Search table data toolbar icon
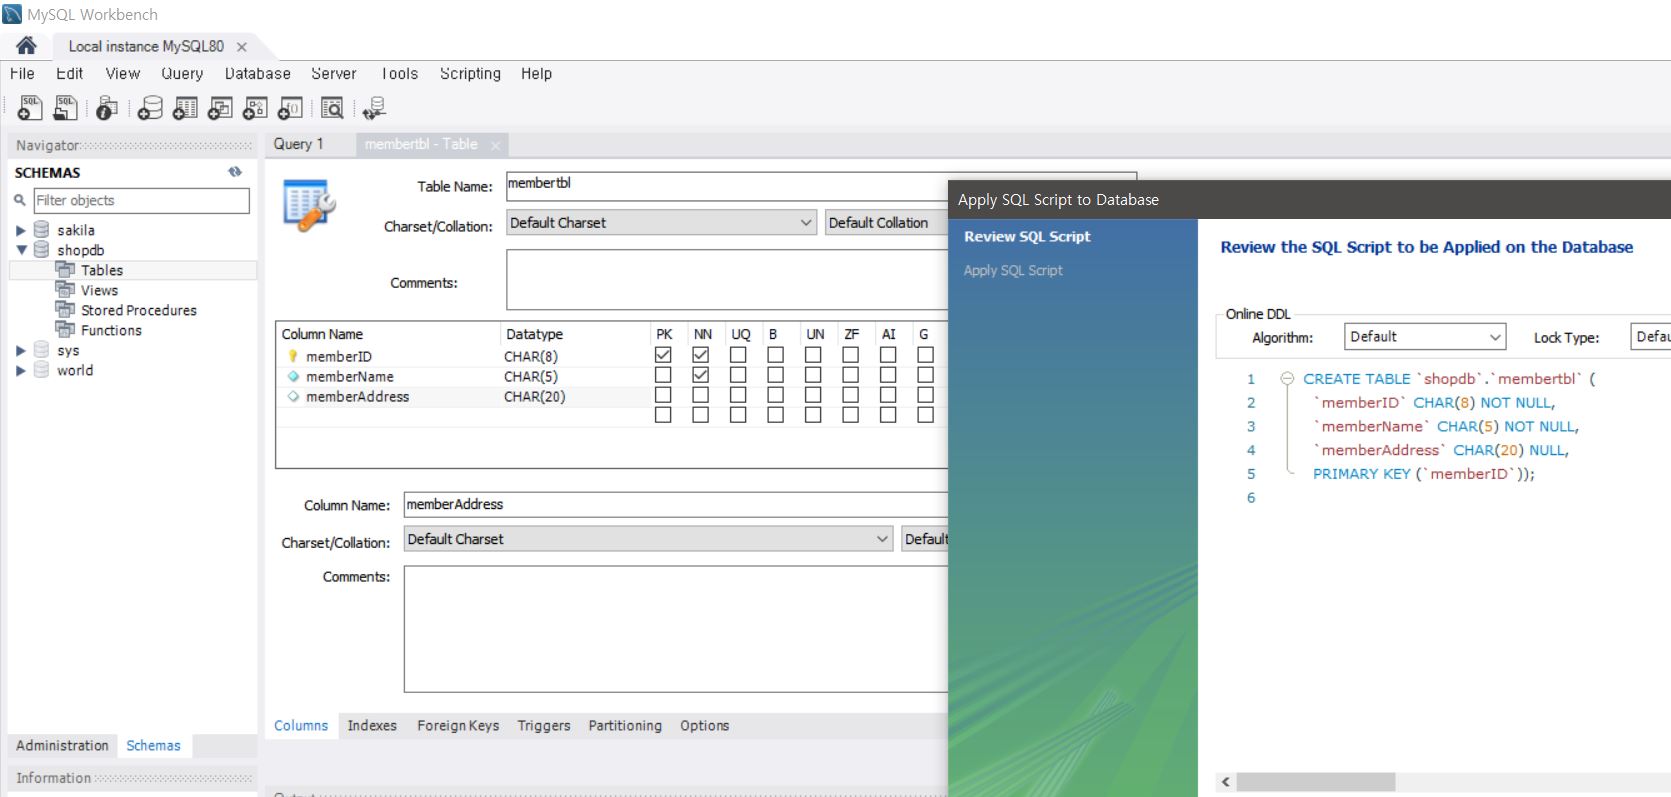 [x=332, y=108]
